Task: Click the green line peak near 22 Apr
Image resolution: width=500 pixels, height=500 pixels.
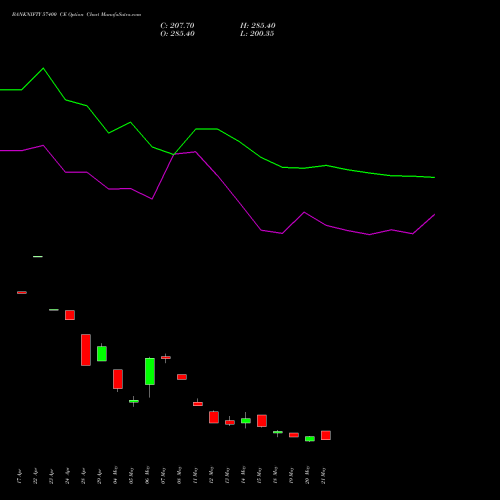Action: 43,68
